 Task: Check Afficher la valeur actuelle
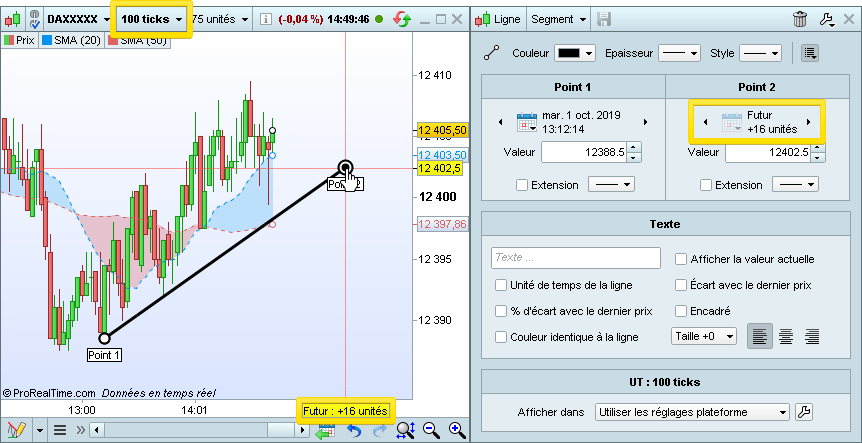click(681, 259)
